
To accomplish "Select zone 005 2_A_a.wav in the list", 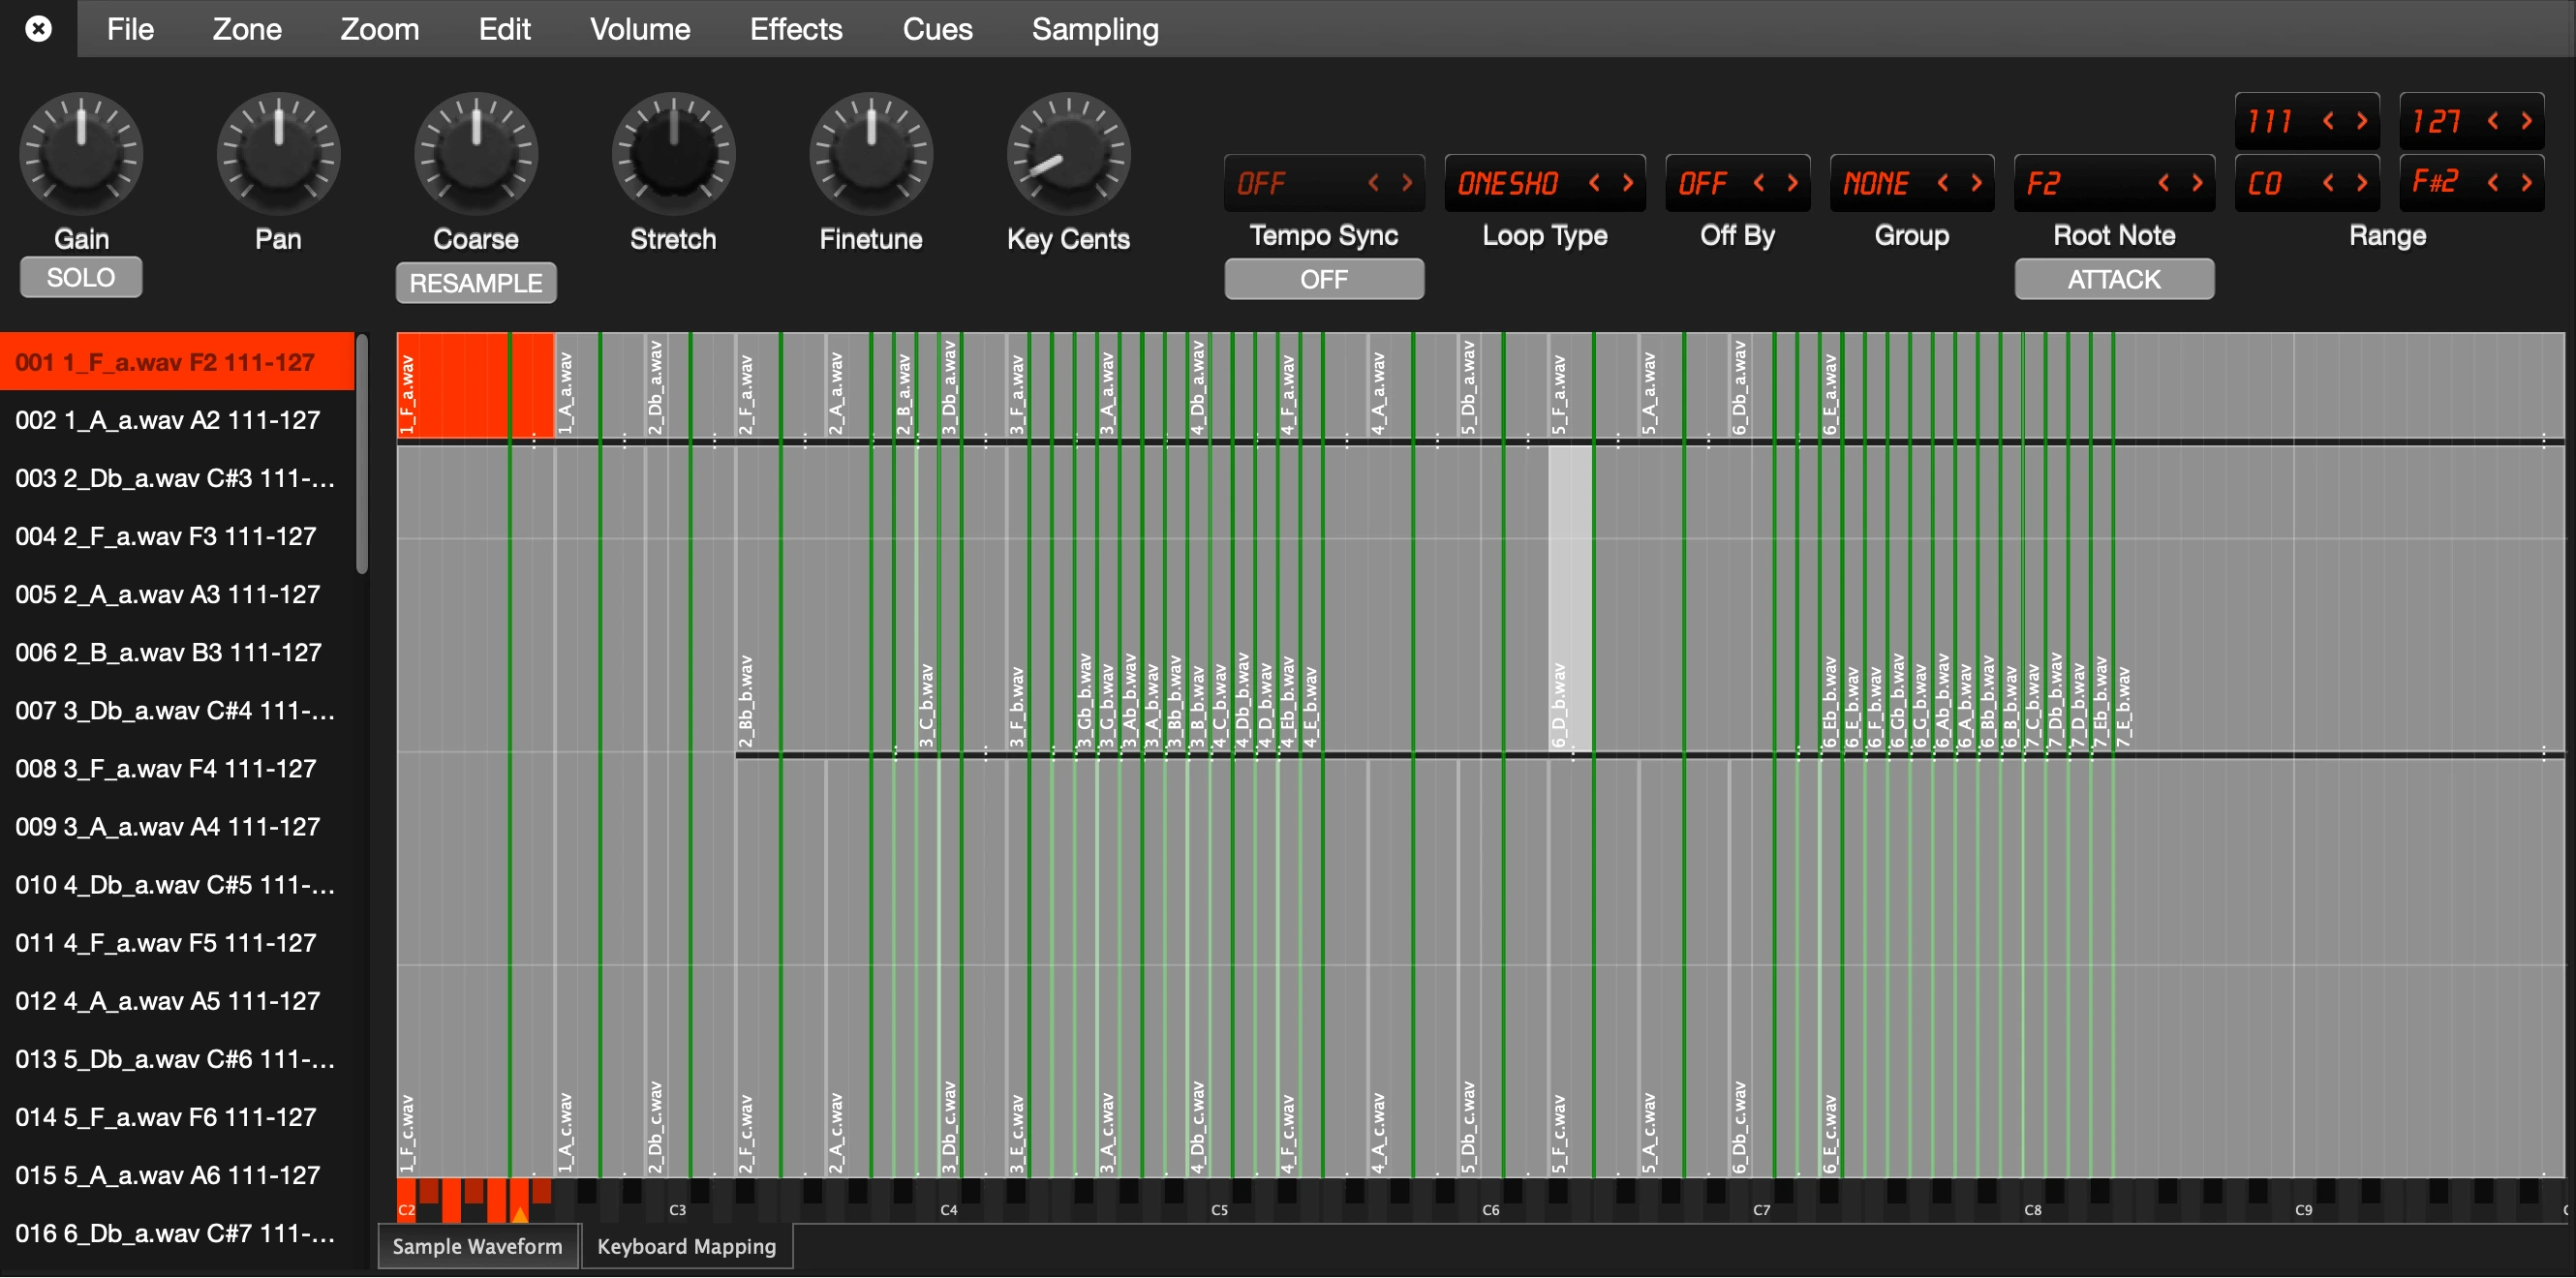I will (x=168, y=594).
